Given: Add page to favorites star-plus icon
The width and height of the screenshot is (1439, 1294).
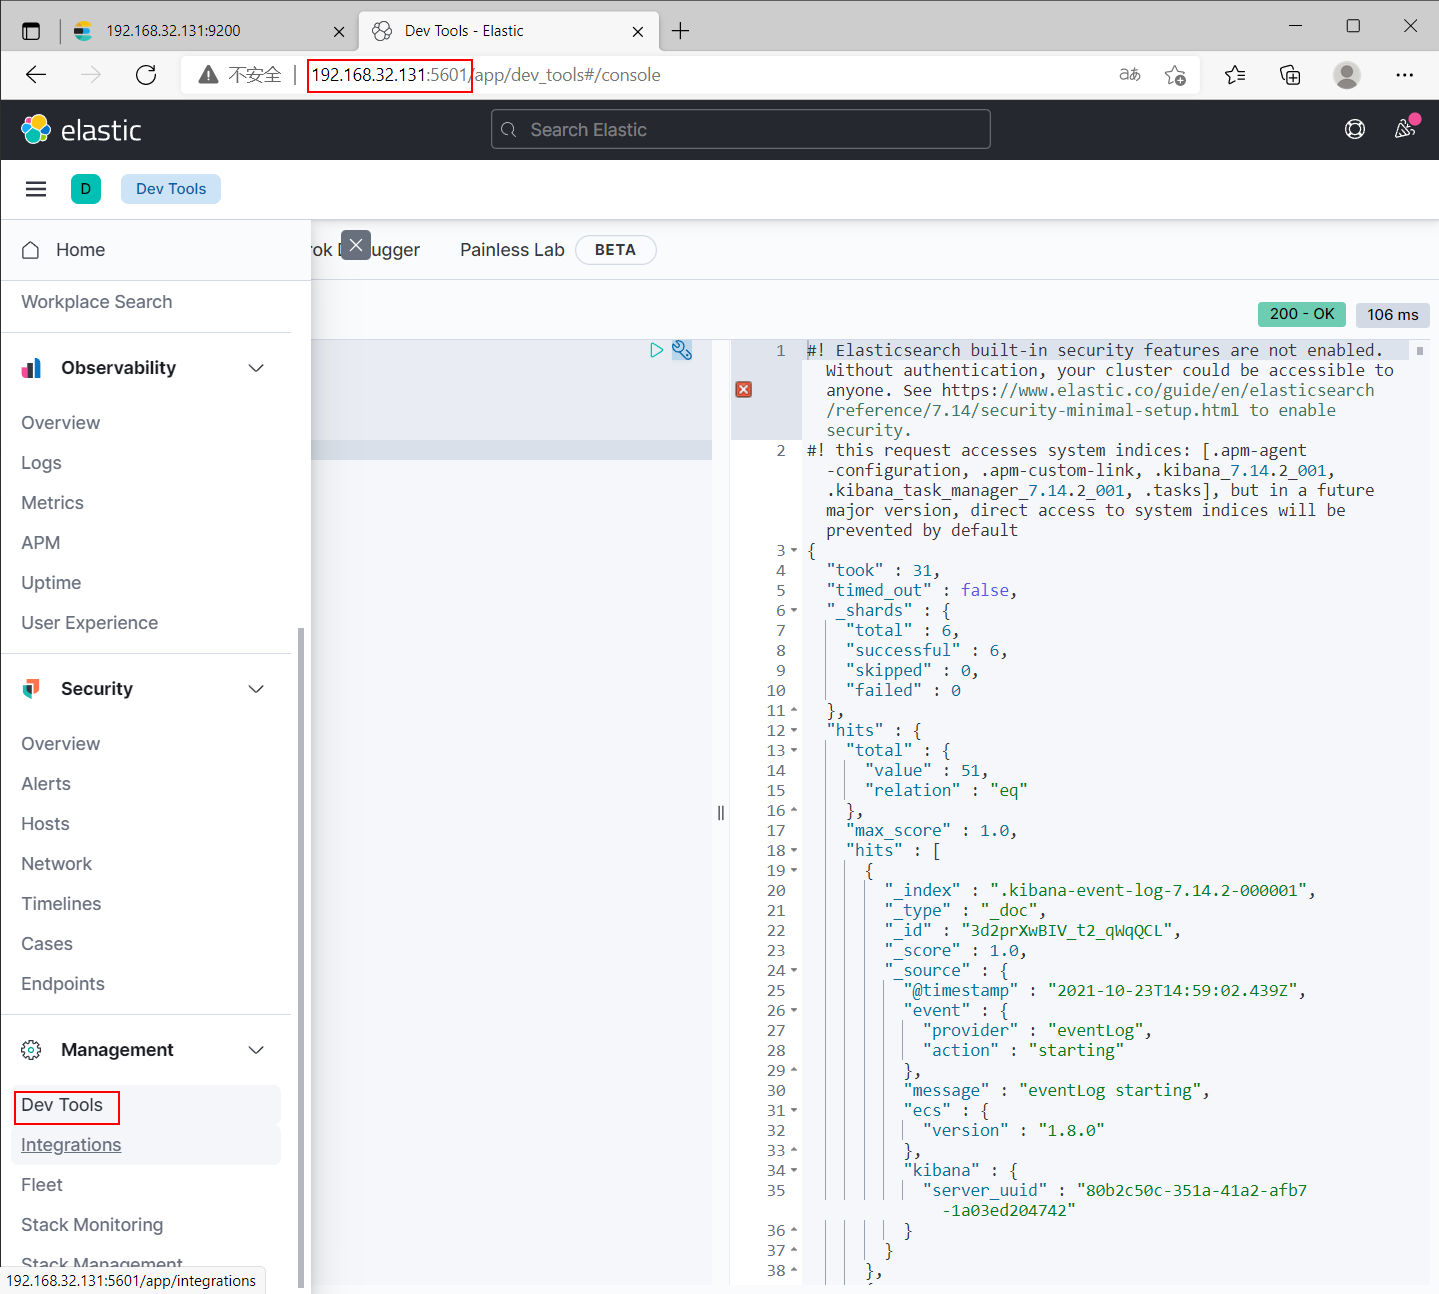Looking at the screenshot, I should click(1176, 75).
